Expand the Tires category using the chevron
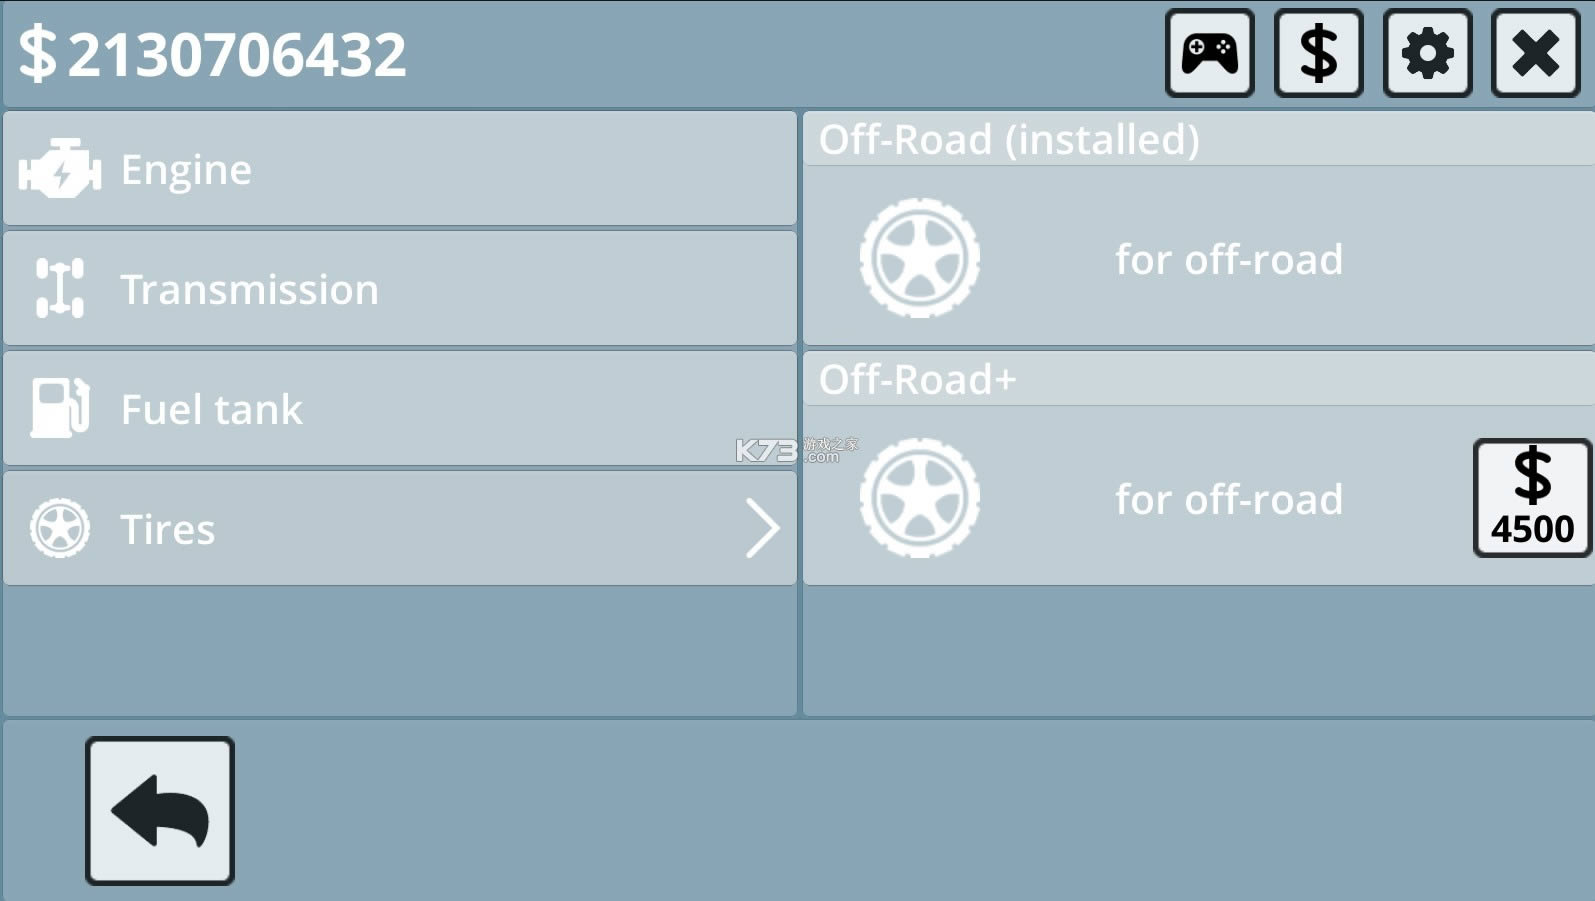Viewport: 1595px width, 901px height. [762, 528]
